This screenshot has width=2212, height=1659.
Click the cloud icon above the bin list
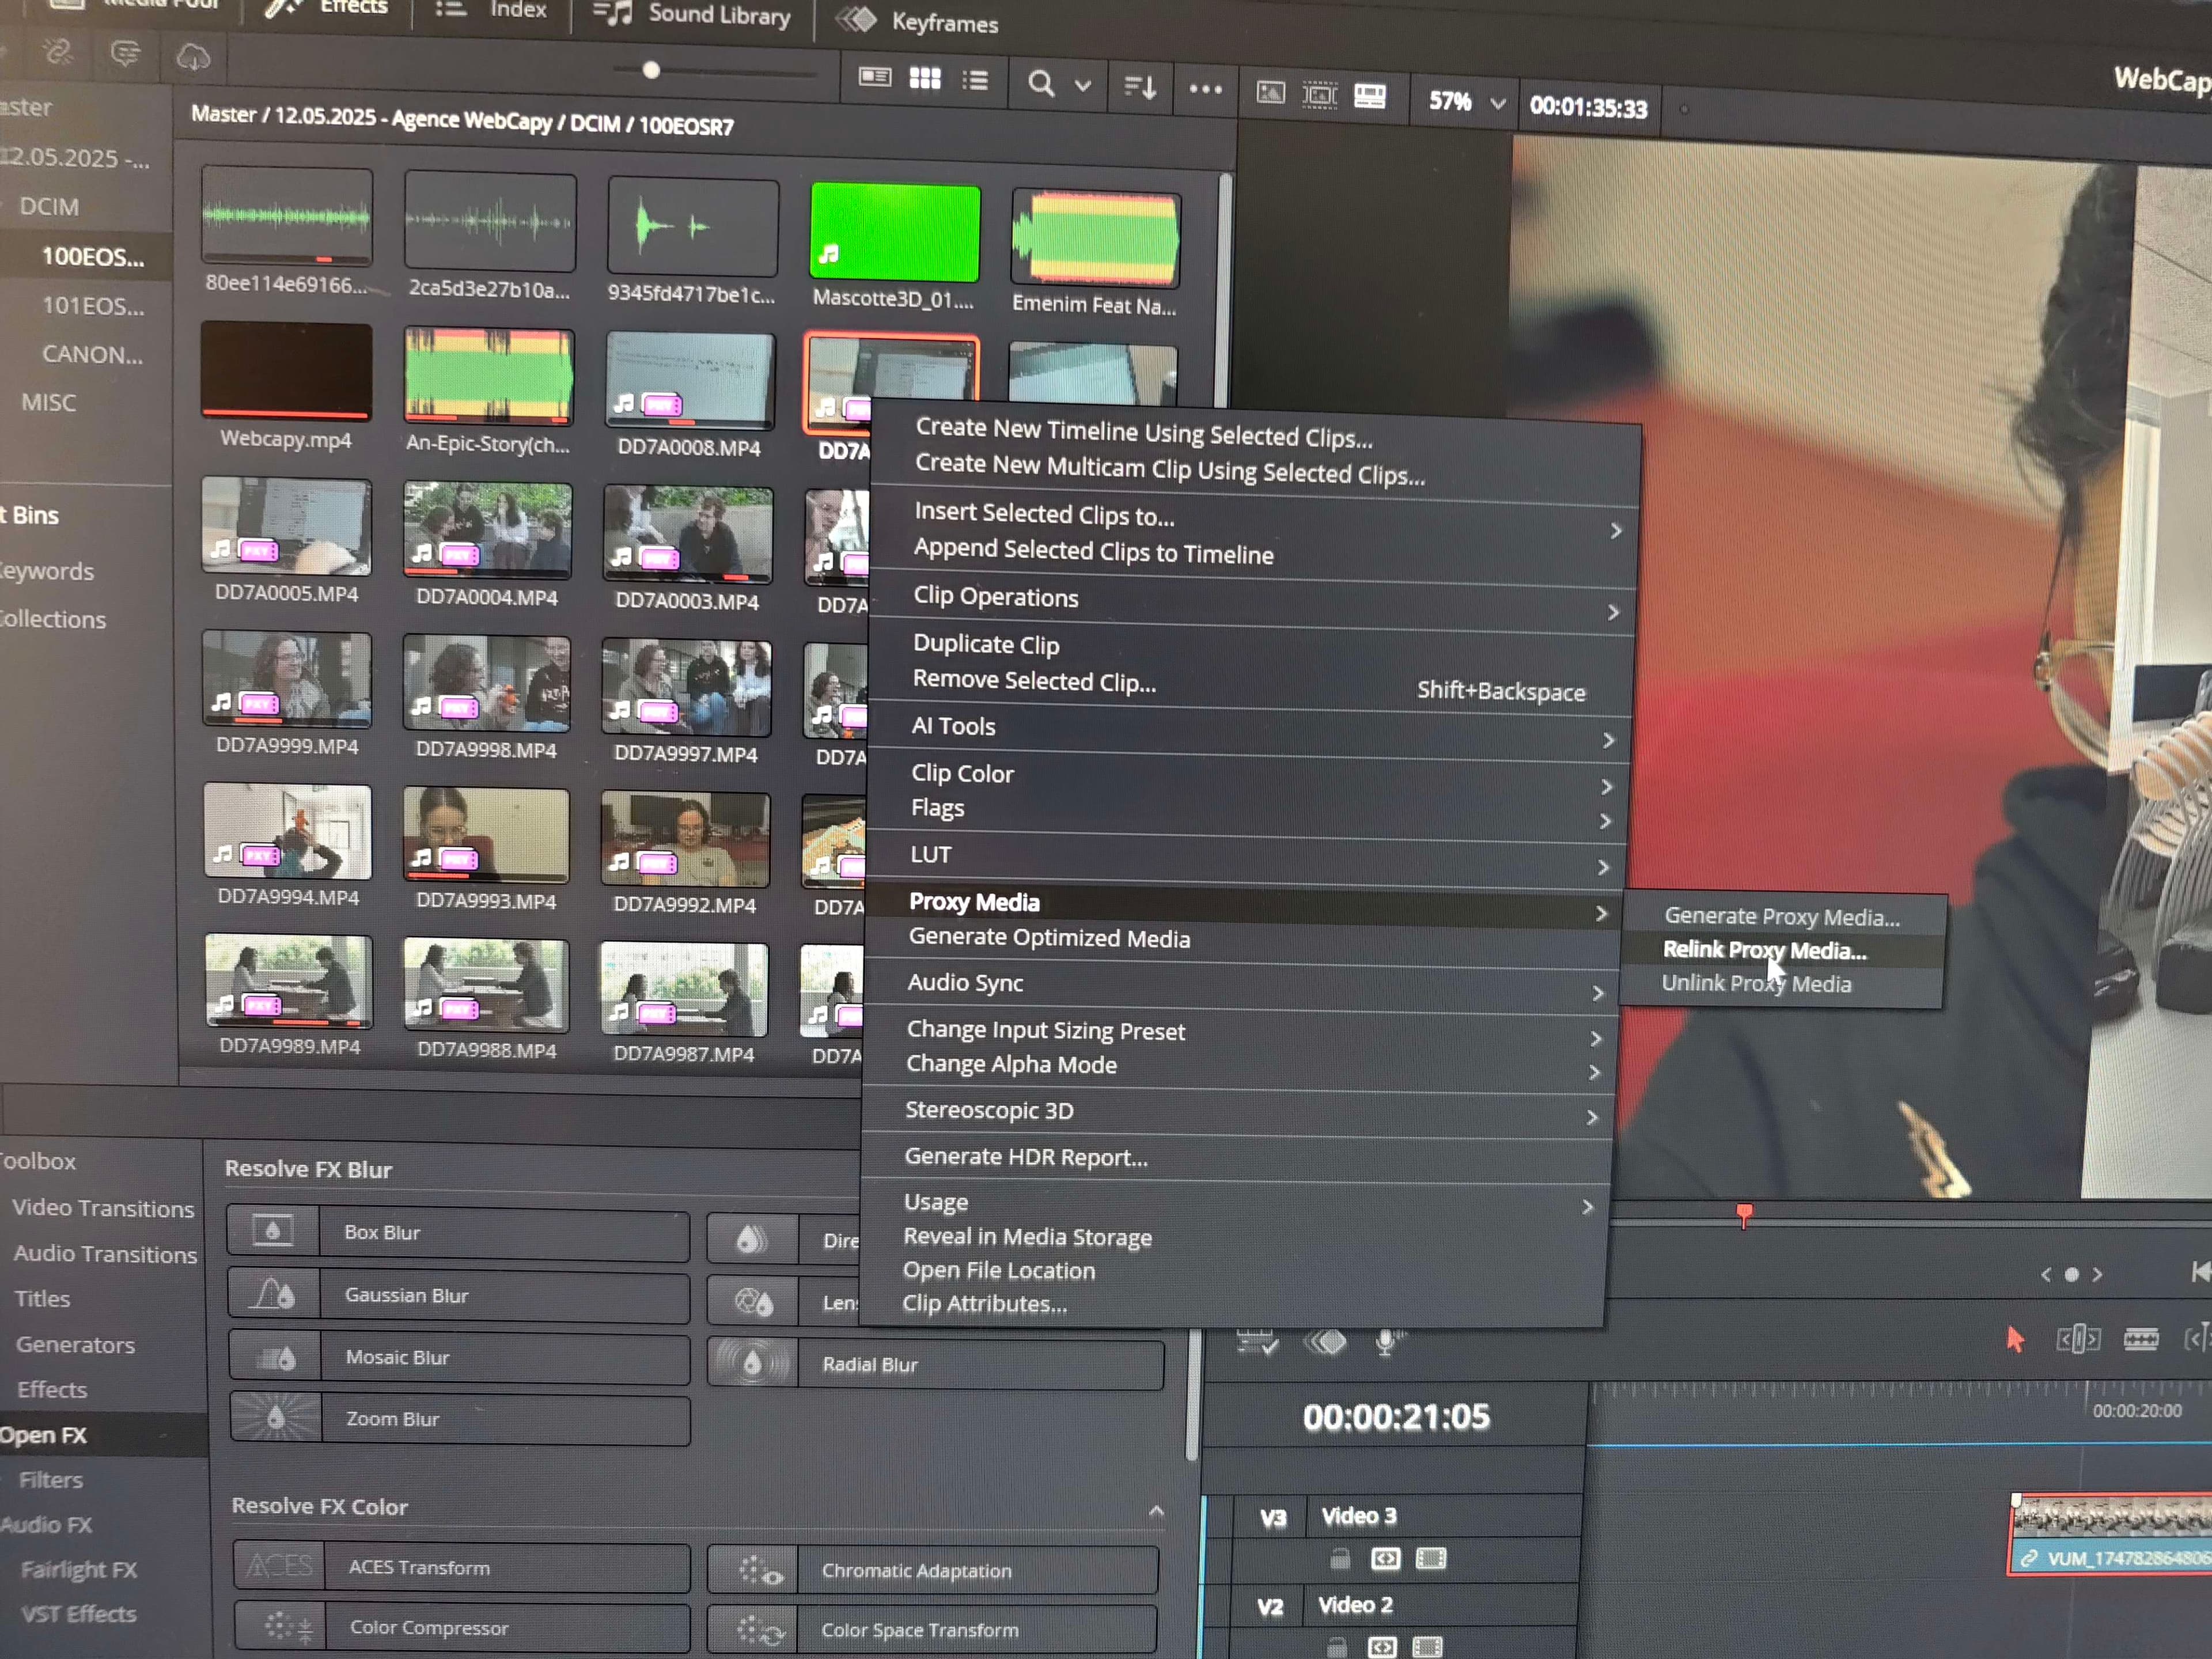click(x=193, y=57)
